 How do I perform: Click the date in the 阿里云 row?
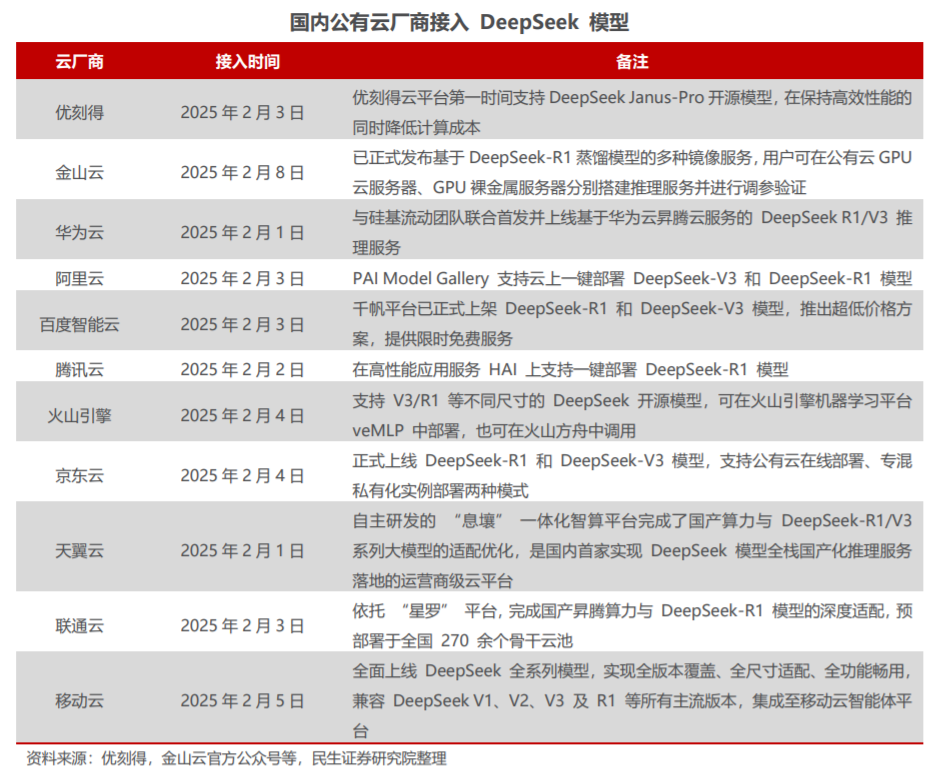tap(242, 279)
